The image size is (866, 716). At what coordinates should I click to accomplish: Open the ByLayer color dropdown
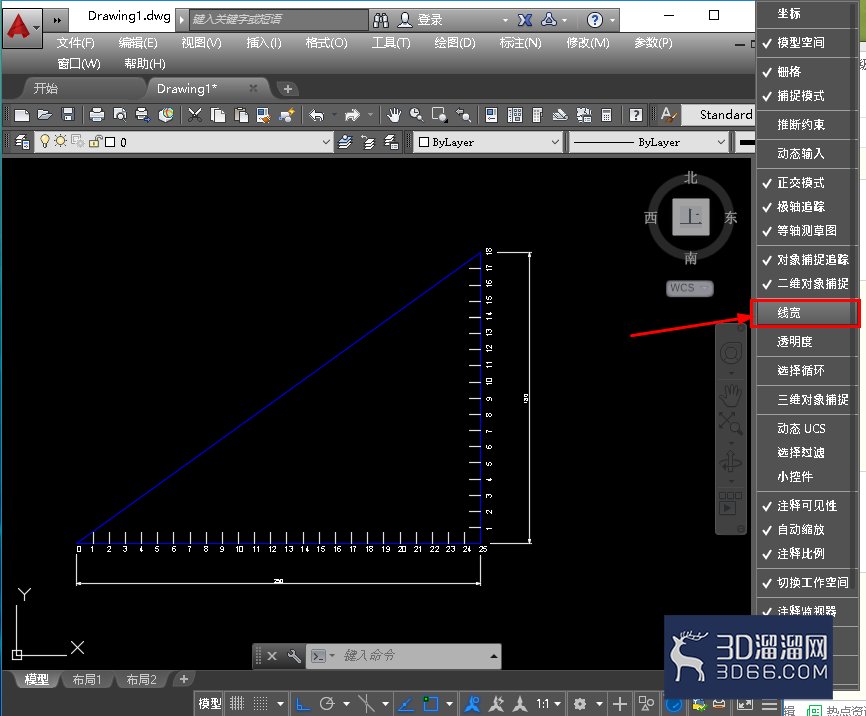488,142
